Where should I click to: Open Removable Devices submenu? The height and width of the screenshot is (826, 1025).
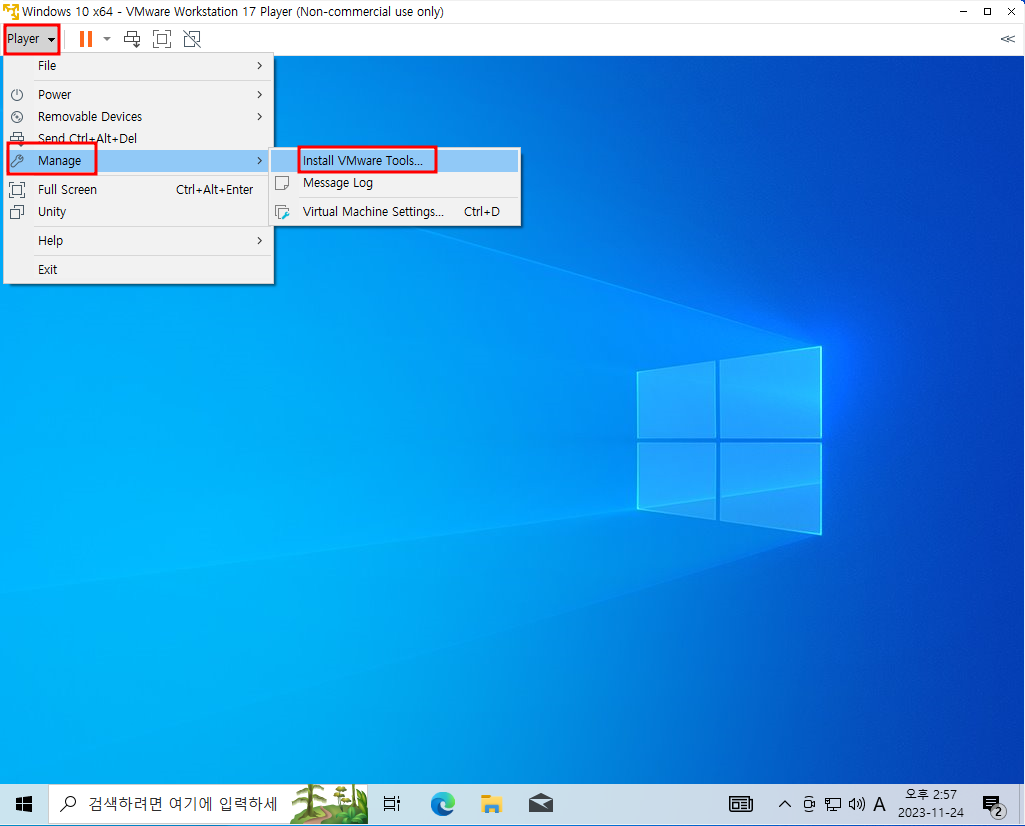(x=139, y=117)
